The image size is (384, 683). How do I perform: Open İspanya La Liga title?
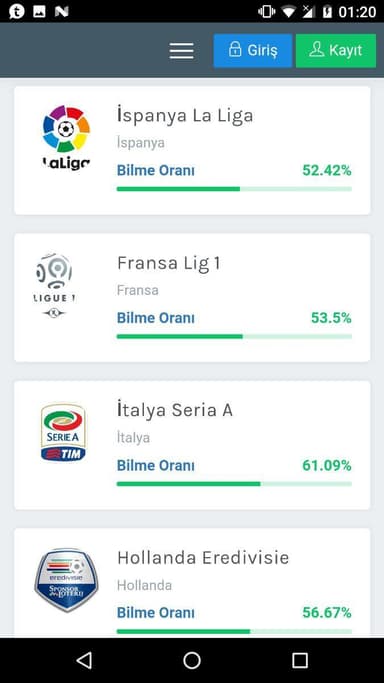[x=185, y=116]
